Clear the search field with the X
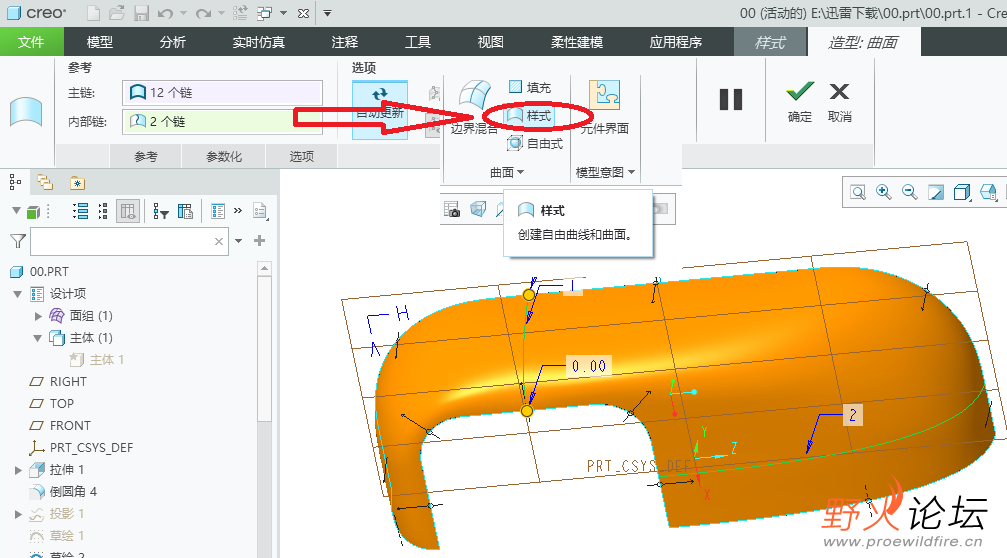The image size is (1007, 558). coord(219,241)
